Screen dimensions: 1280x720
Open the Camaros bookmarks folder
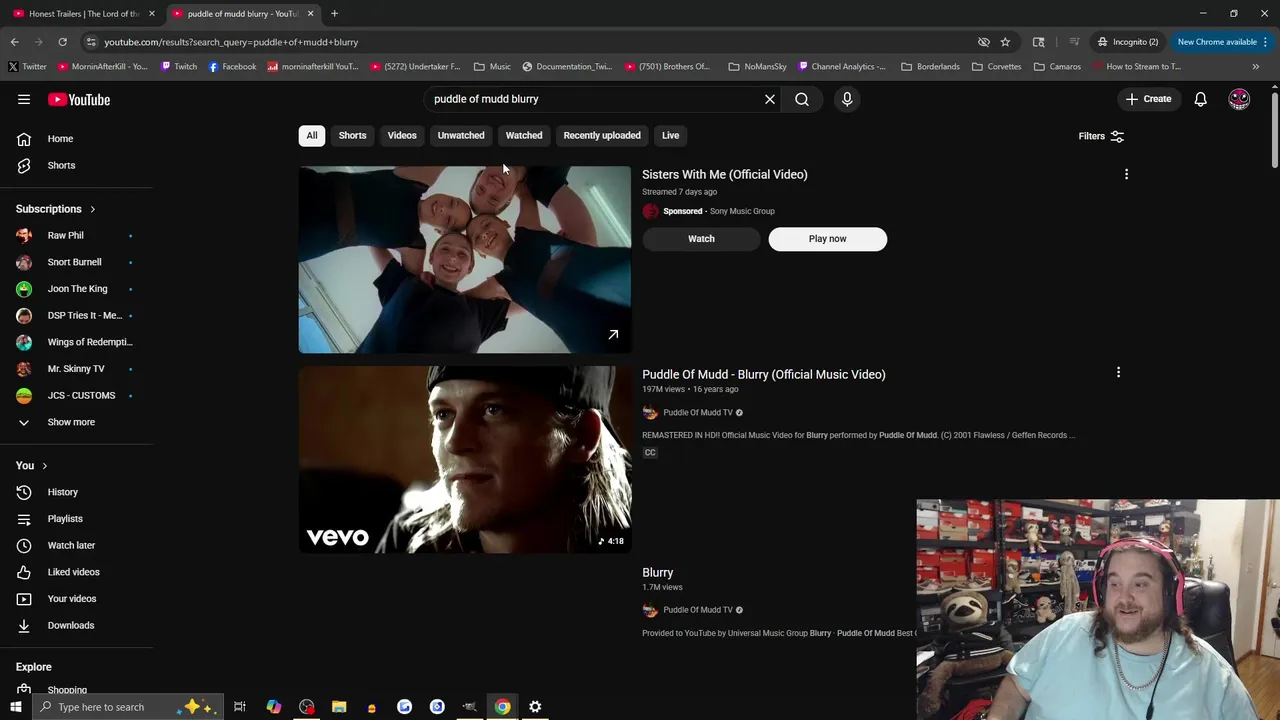(1057, 66)
